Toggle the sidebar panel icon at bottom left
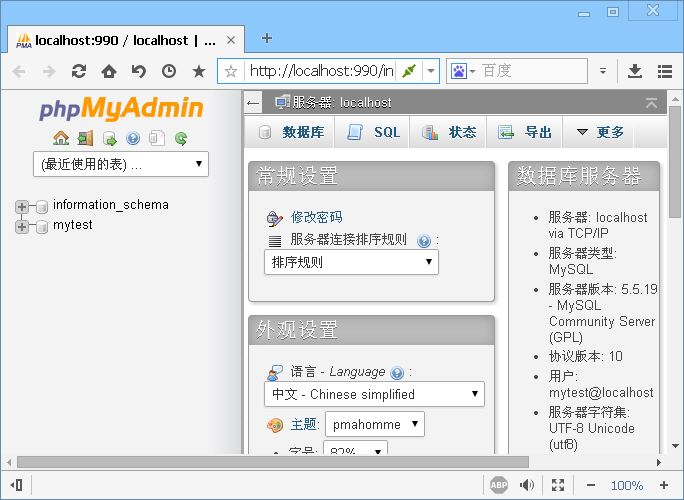The image size is (684, 500). [x=17, y=485]
